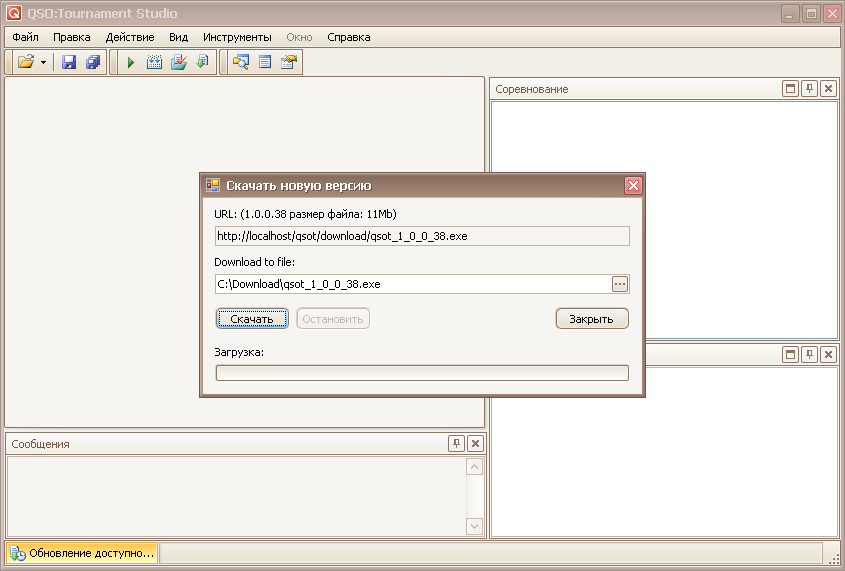
Task: Click the Загрузка progress bar
Action: coord(422,373)
